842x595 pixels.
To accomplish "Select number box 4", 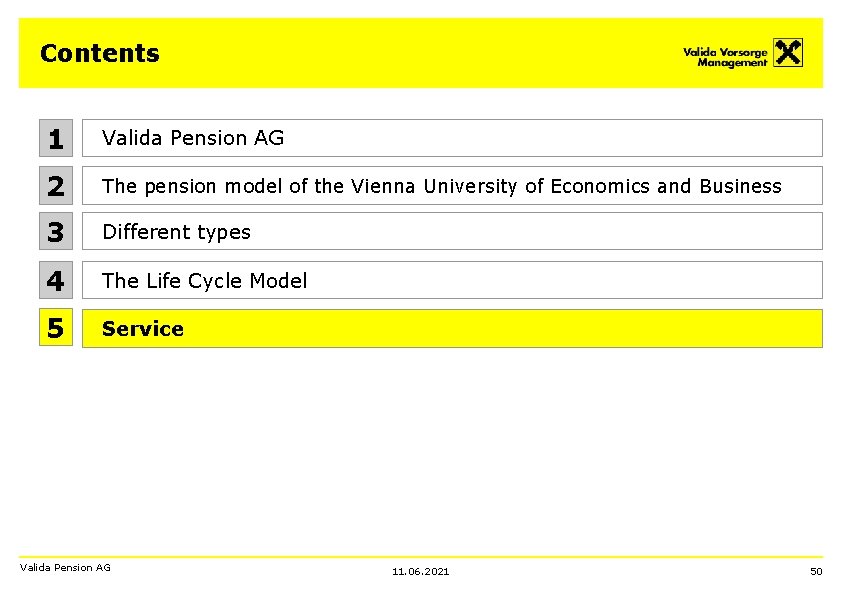I will pyautogui.click(x=56, y=280).
